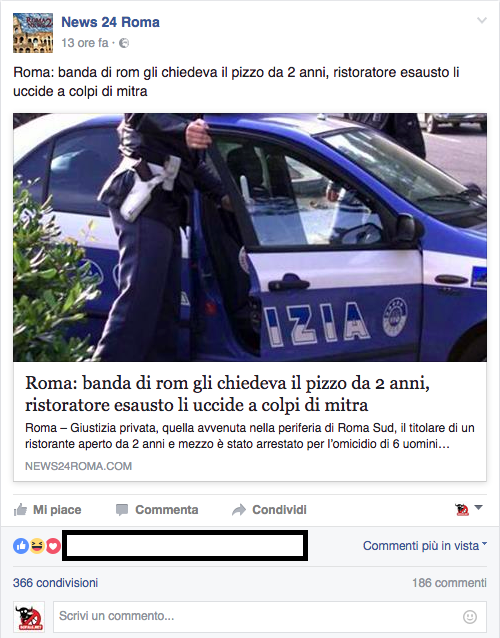
Task: Open the emoji picker smiley icon
Action: 470,617
